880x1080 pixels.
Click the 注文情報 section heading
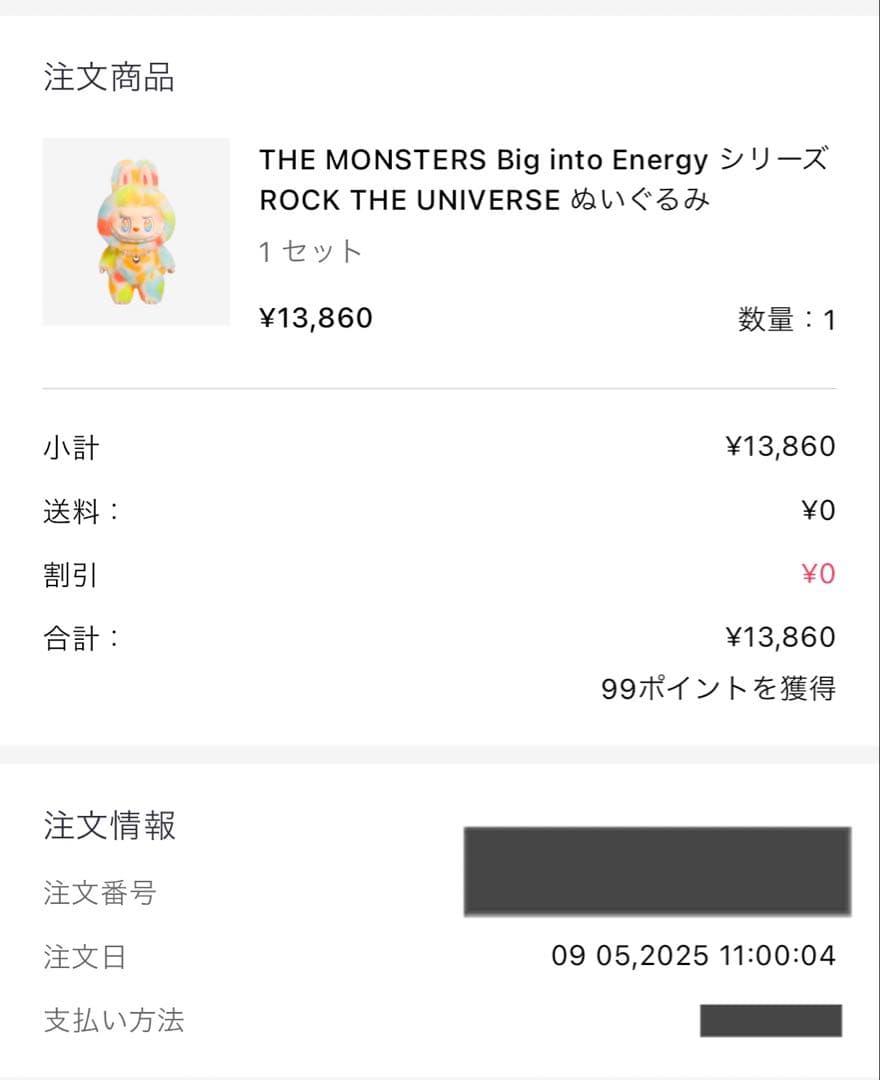(109, 826)
